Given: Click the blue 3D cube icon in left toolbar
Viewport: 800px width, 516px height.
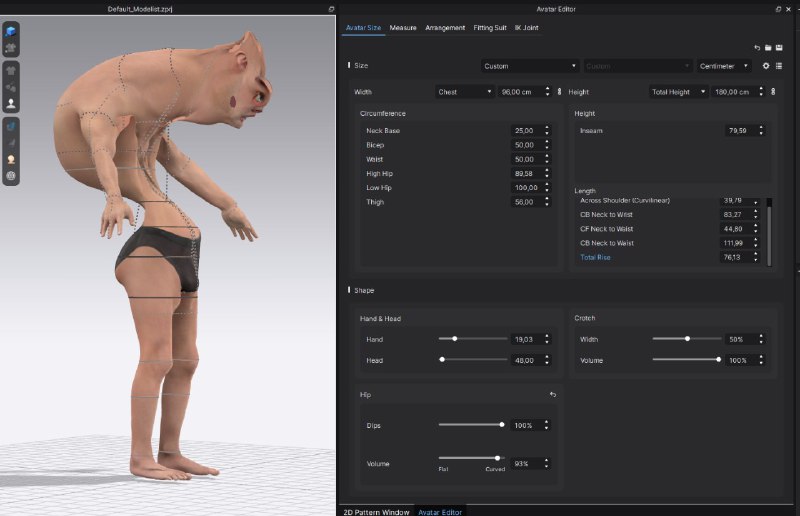Looking at the screenshot, I should coord(10,31).
